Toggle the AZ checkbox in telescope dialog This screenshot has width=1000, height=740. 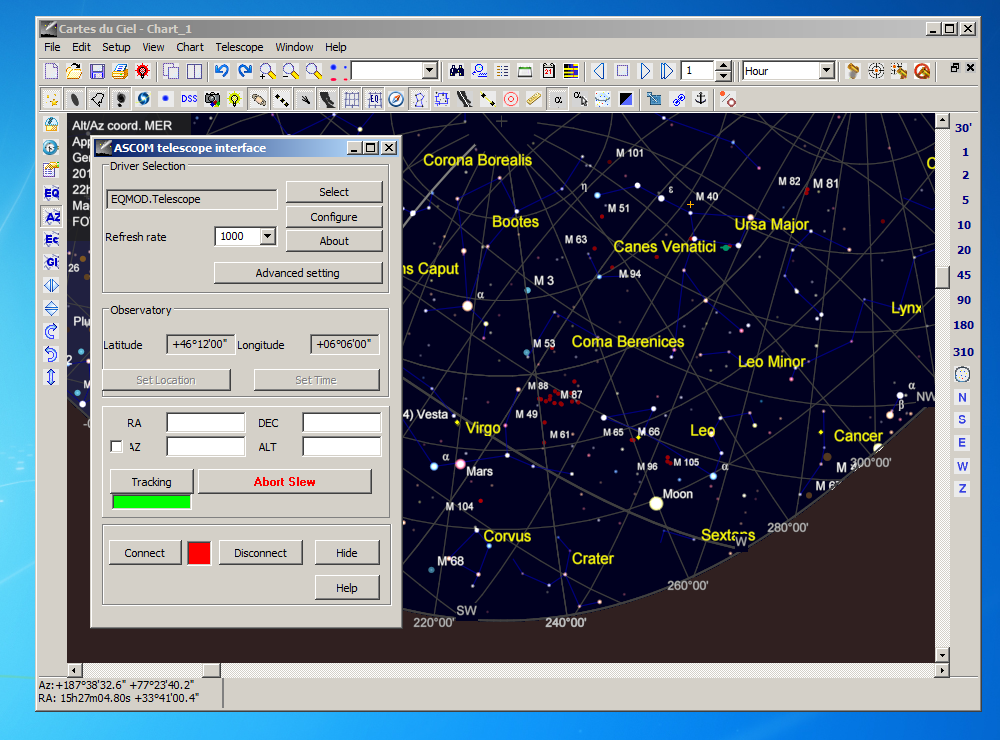coord(116,447)
